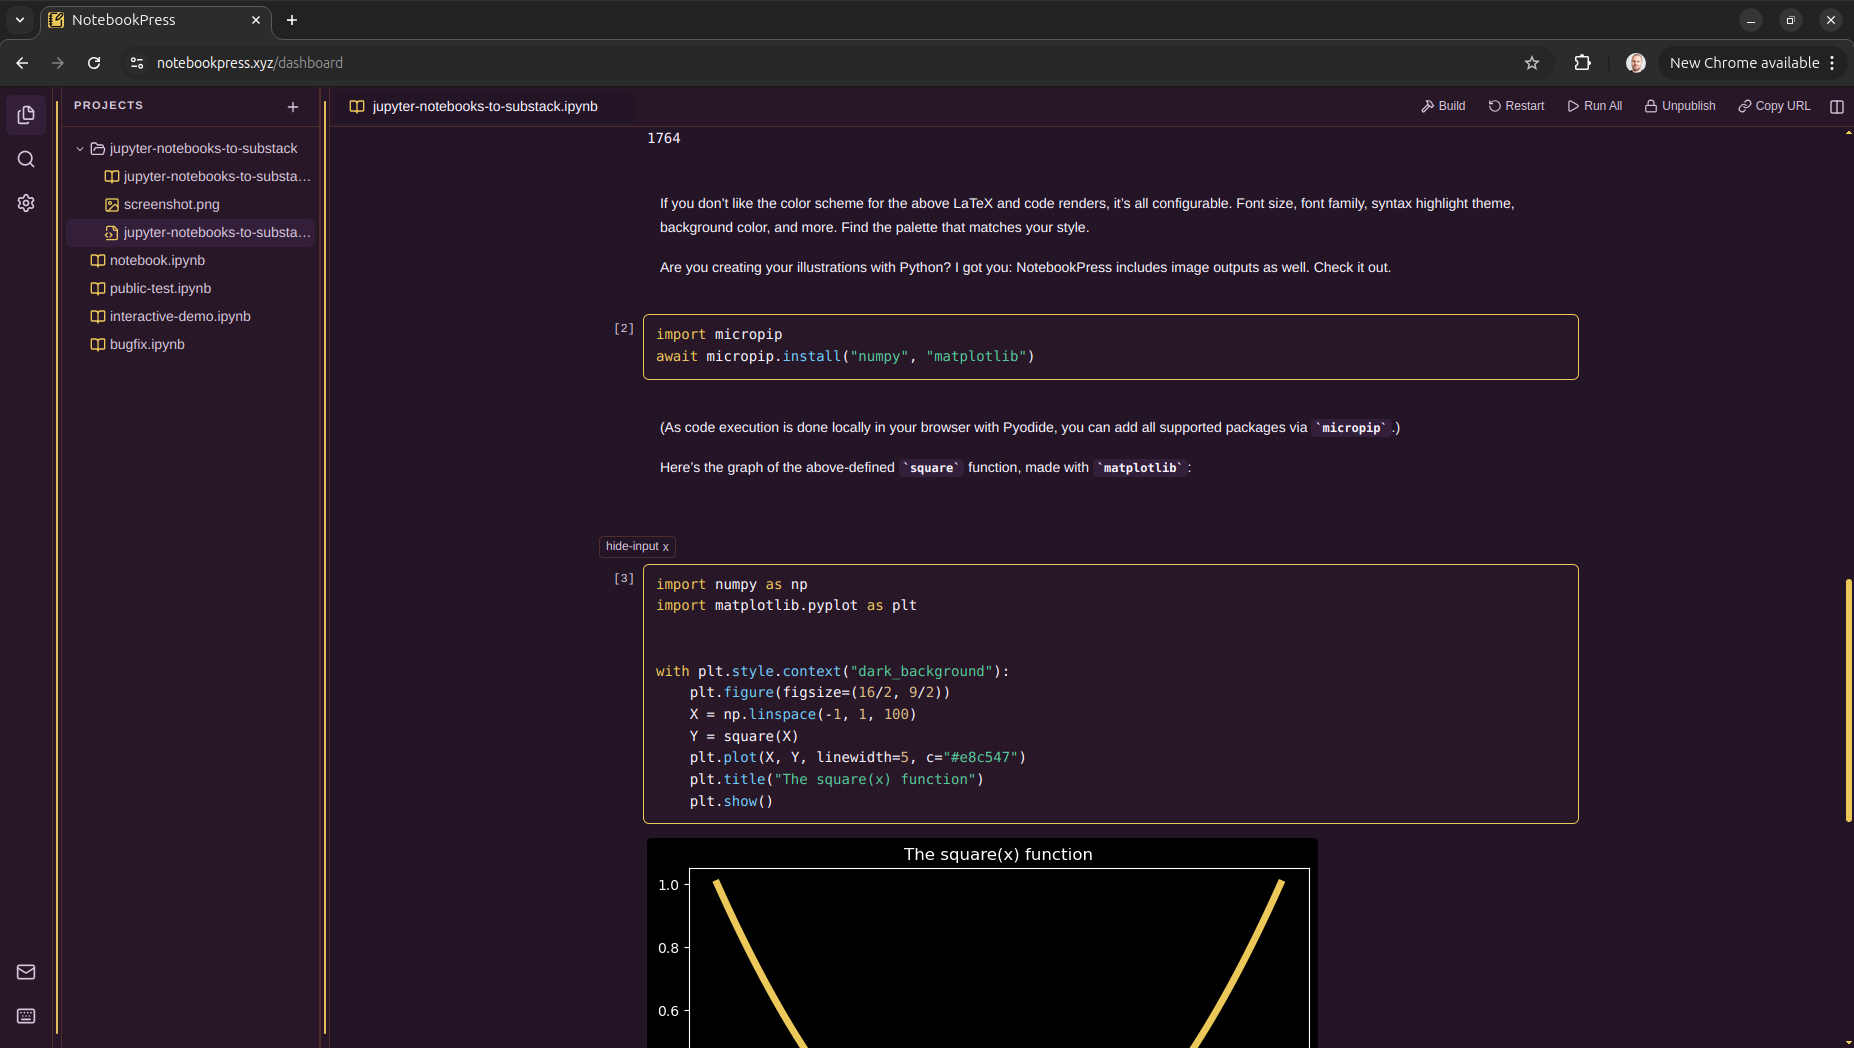1854x1048 pixels.
Task: Click the Build button
Action: (1443, 106)
